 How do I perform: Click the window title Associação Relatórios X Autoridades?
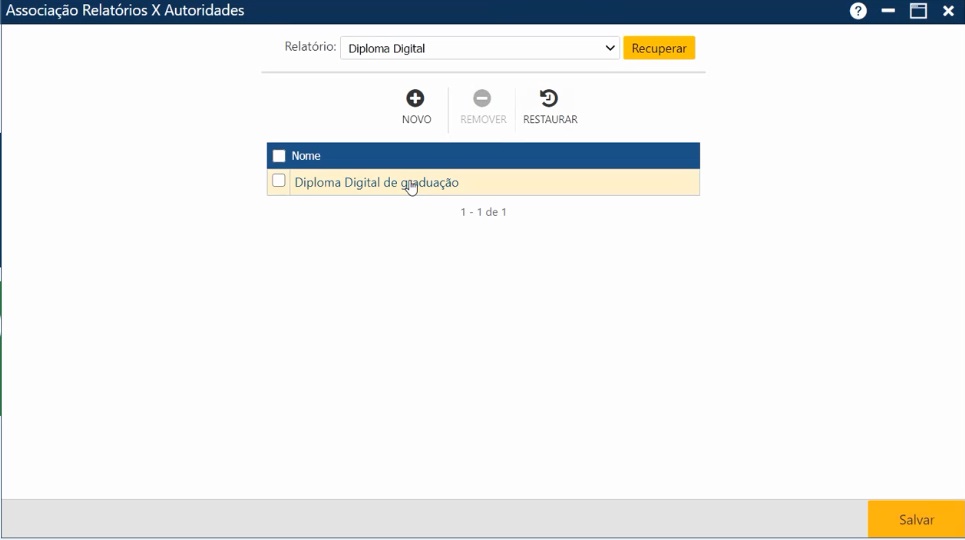coord(125,11)
